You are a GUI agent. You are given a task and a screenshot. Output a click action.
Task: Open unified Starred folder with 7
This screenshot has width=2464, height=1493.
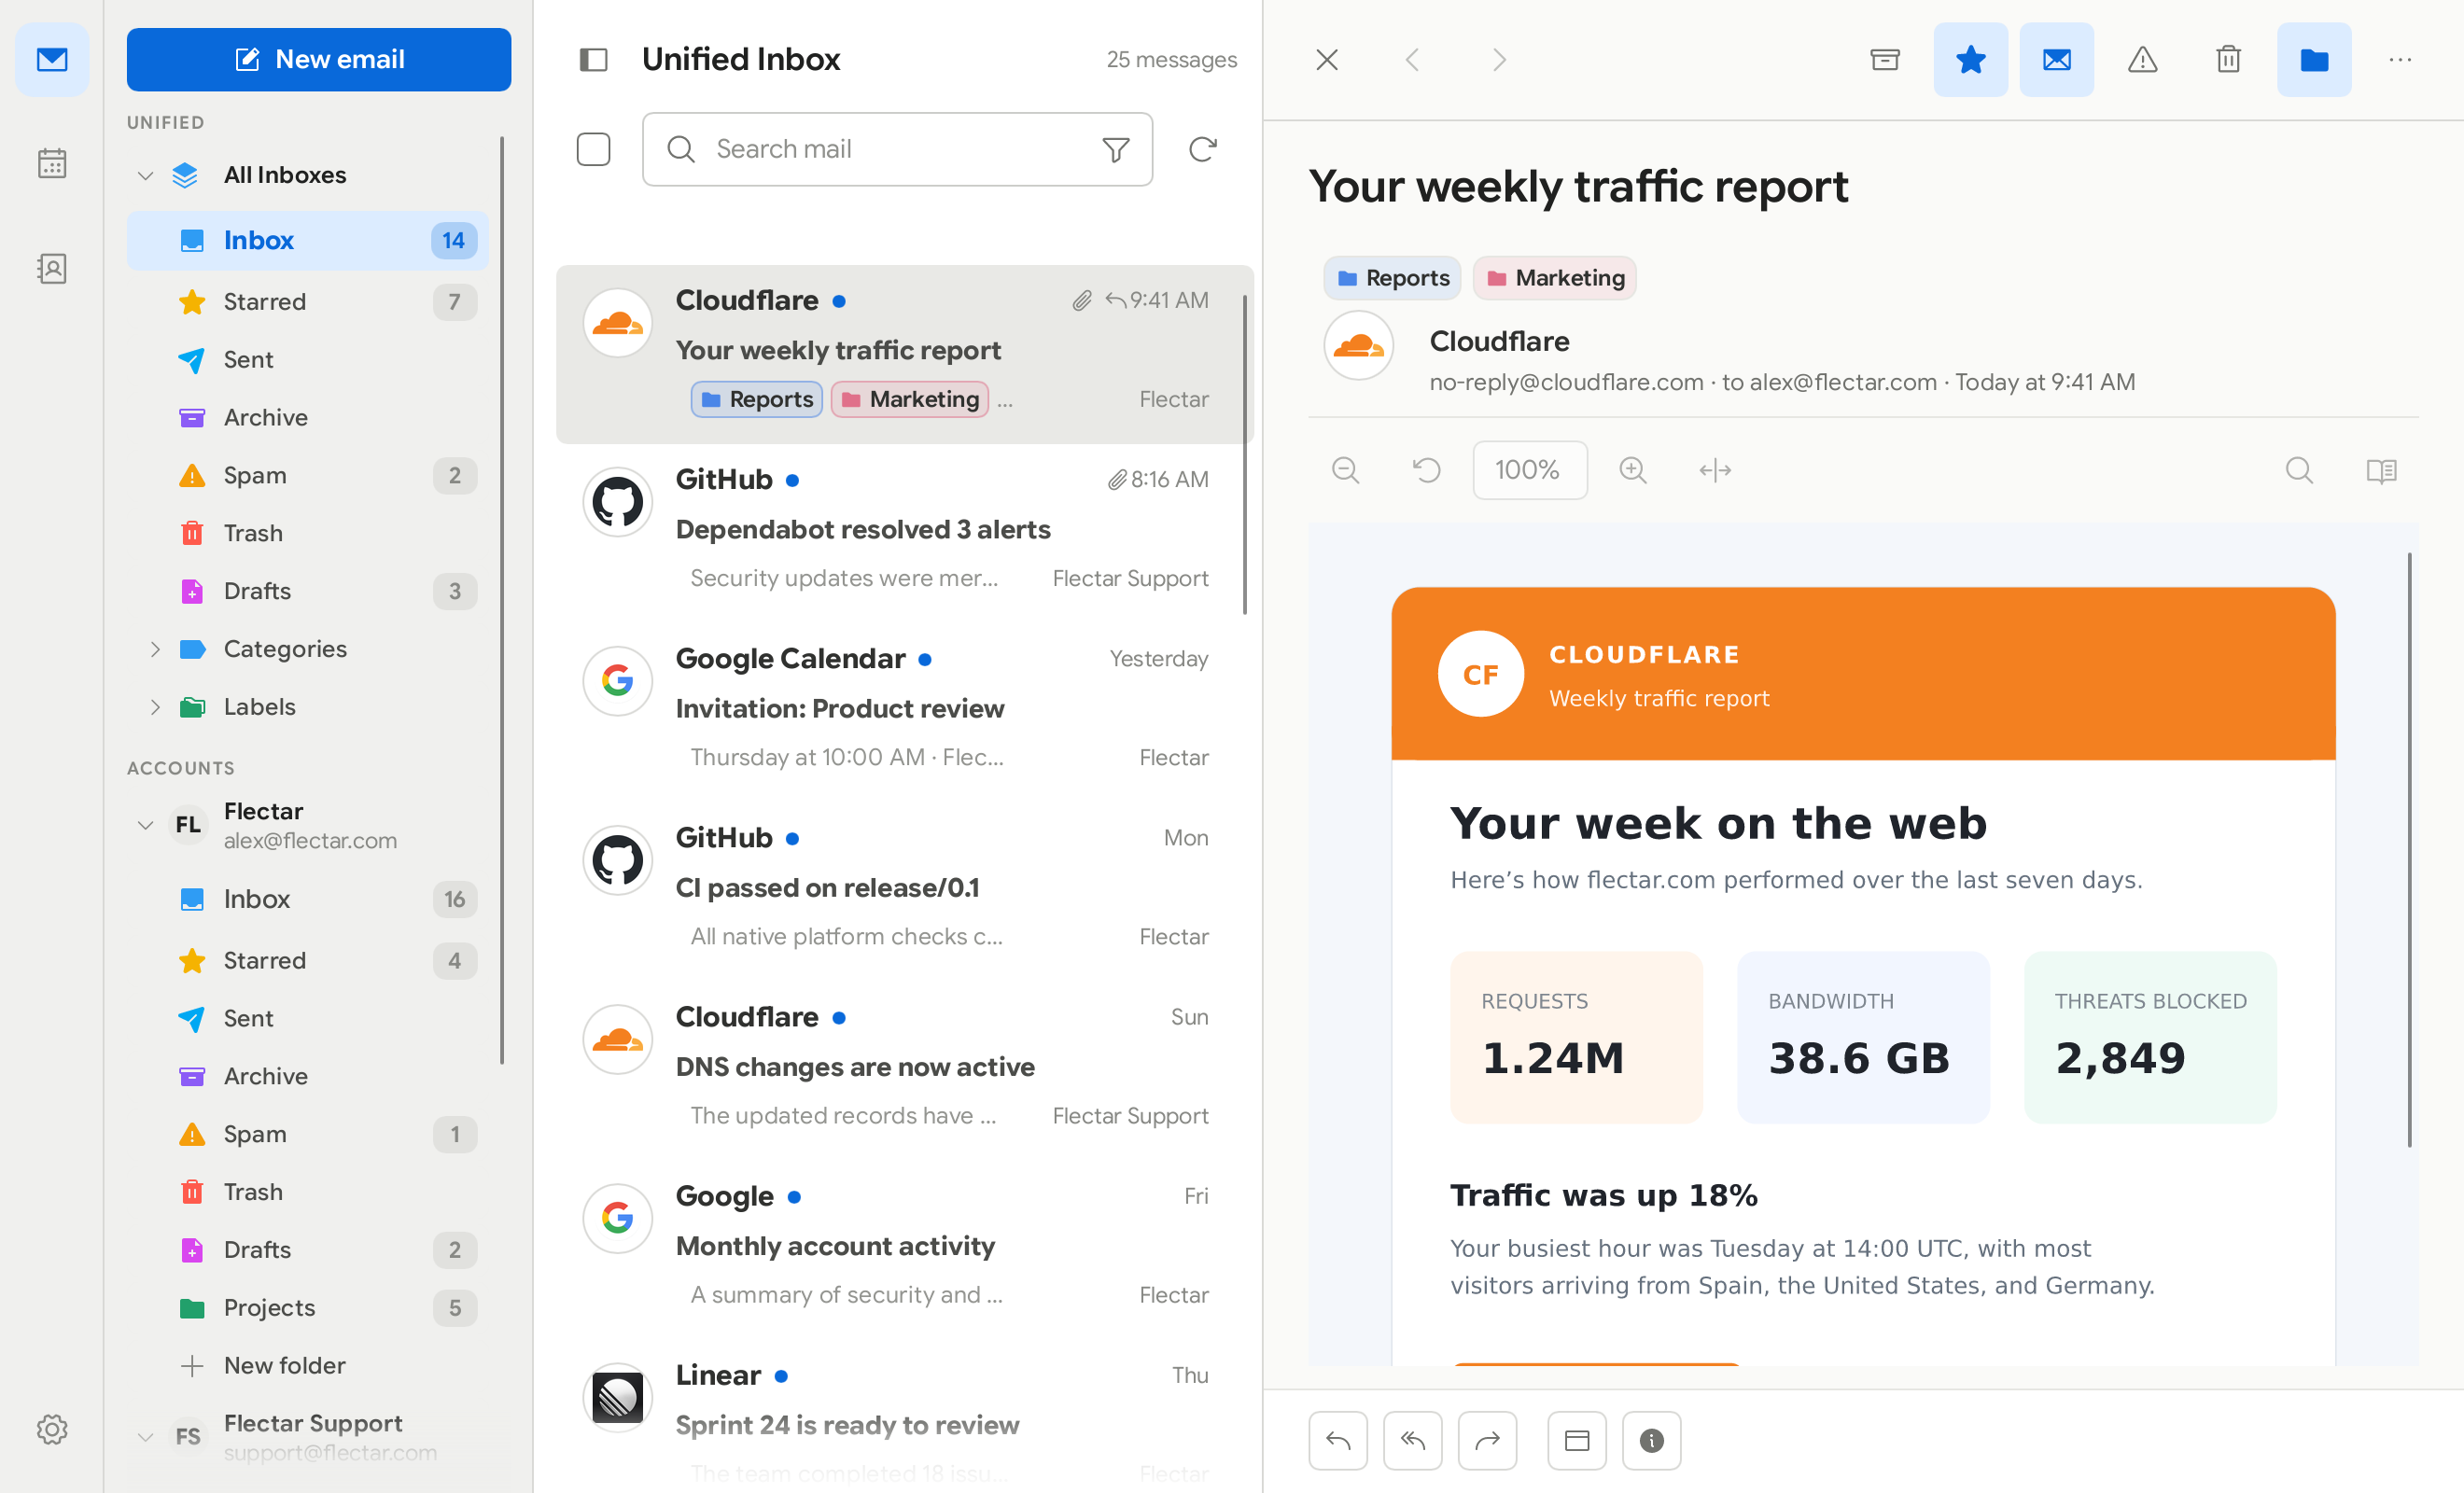click(x=308, y=302)
